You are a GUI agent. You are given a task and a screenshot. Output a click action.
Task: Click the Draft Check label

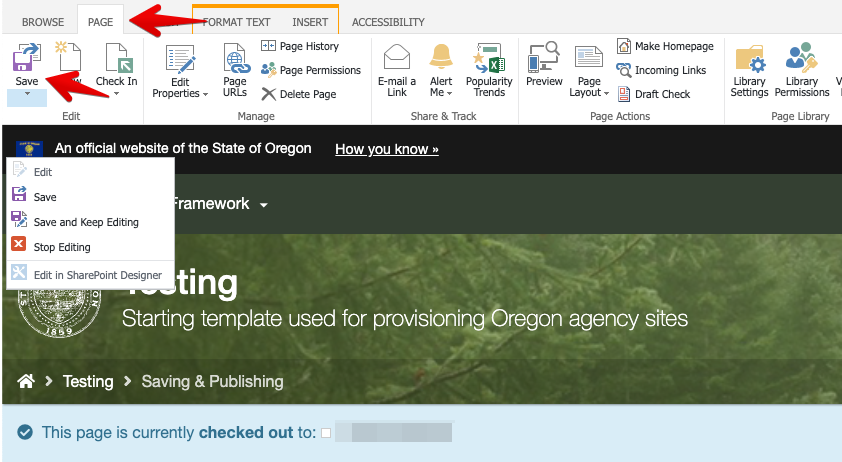[x=663, y=94]
